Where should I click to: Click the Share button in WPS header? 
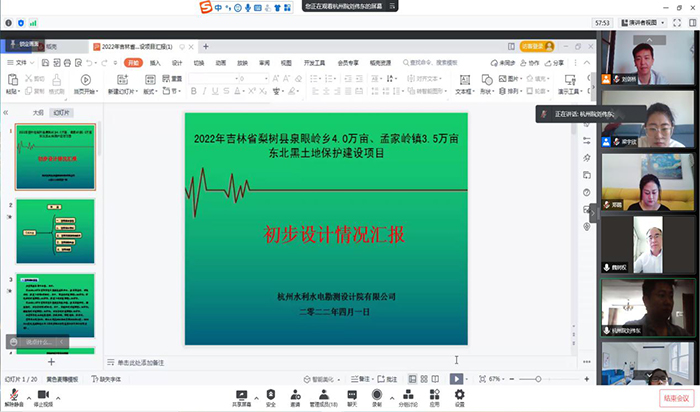[x=554, y=63]
